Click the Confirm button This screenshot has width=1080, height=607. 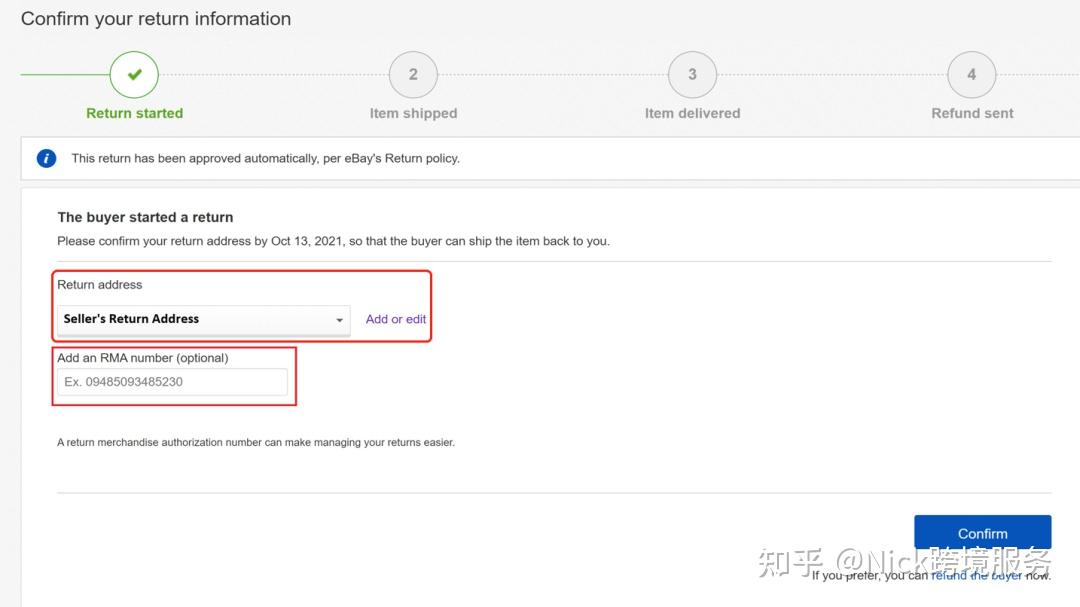982,531
